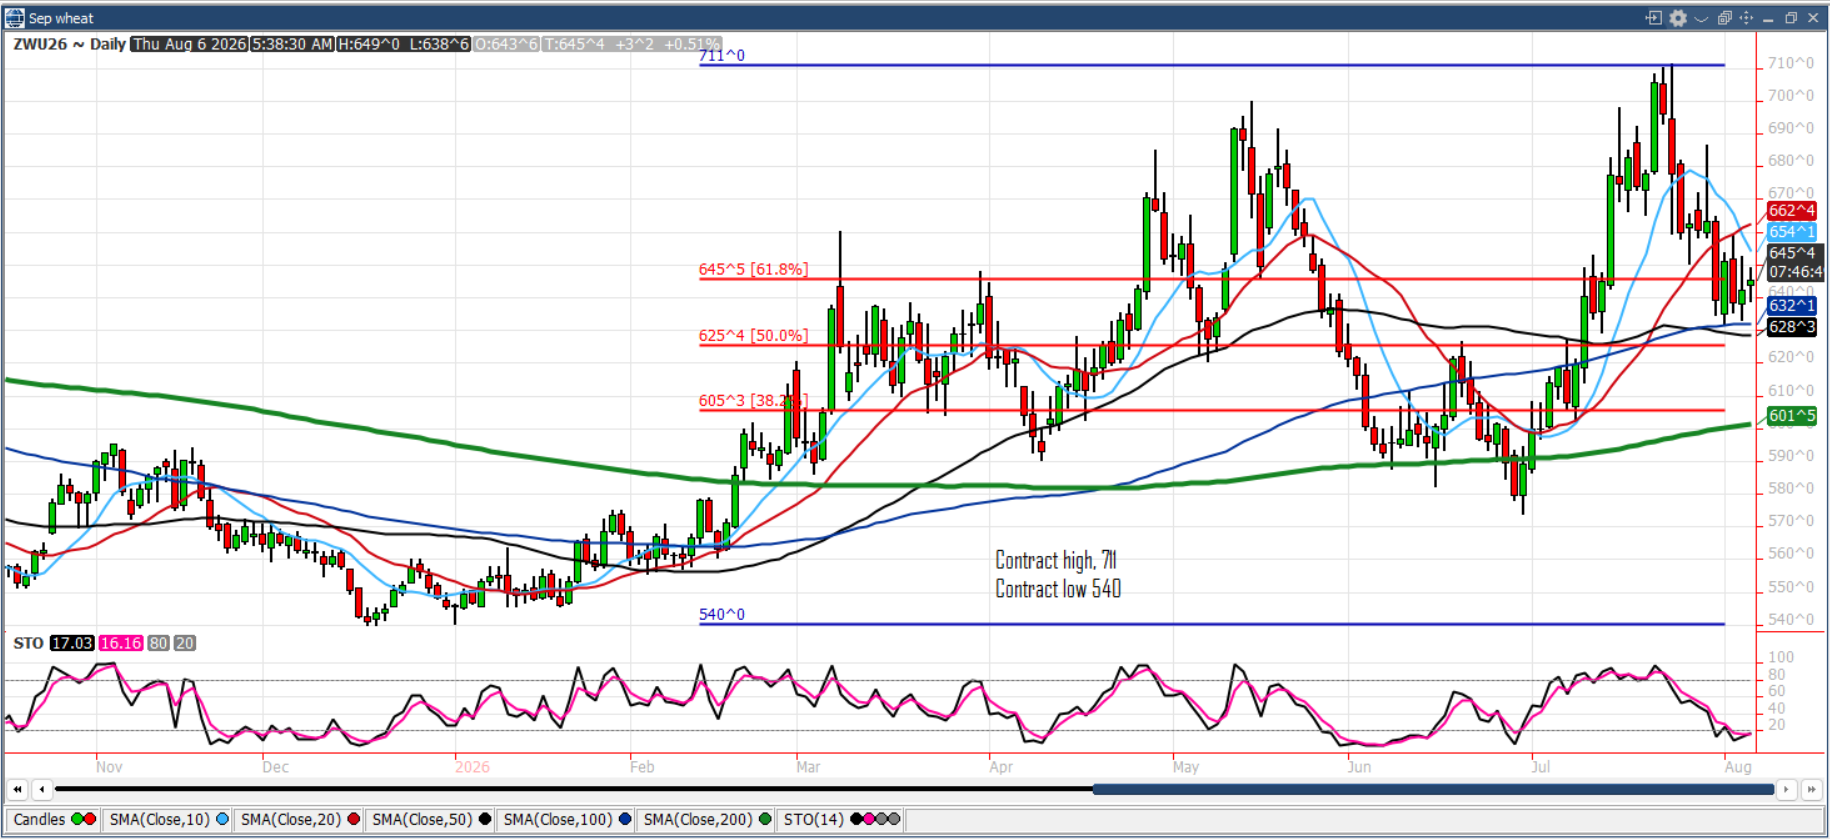Image resolution: width=1830 pixels, height=839 pixels.
Task: Click the magenta STO value 16.16
Action: click(x=121, y=643)
